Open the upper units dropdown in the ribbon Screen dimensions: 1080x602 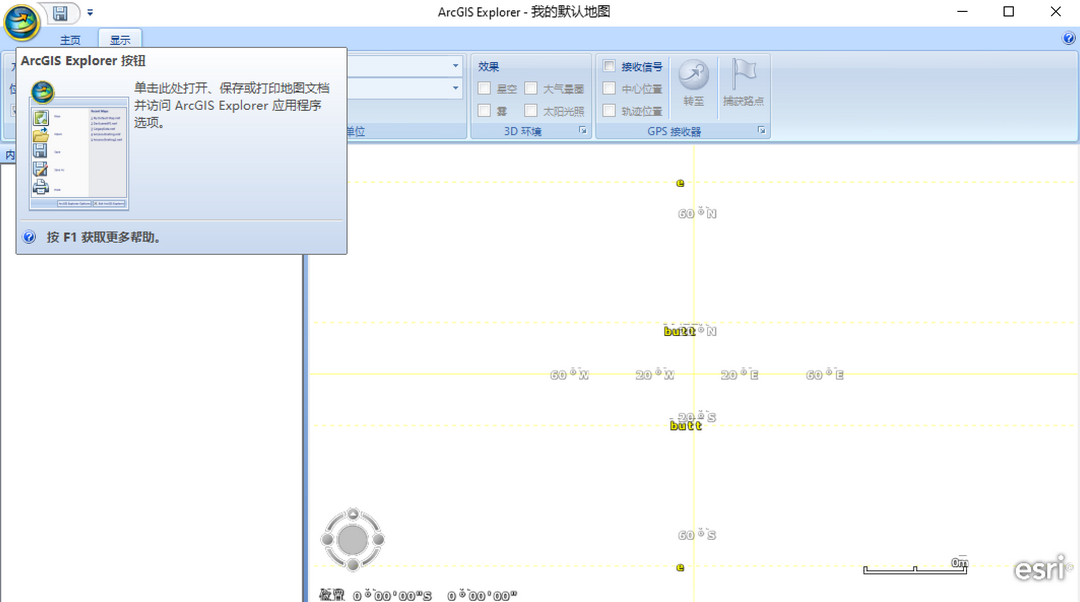(x=455, y=66)
